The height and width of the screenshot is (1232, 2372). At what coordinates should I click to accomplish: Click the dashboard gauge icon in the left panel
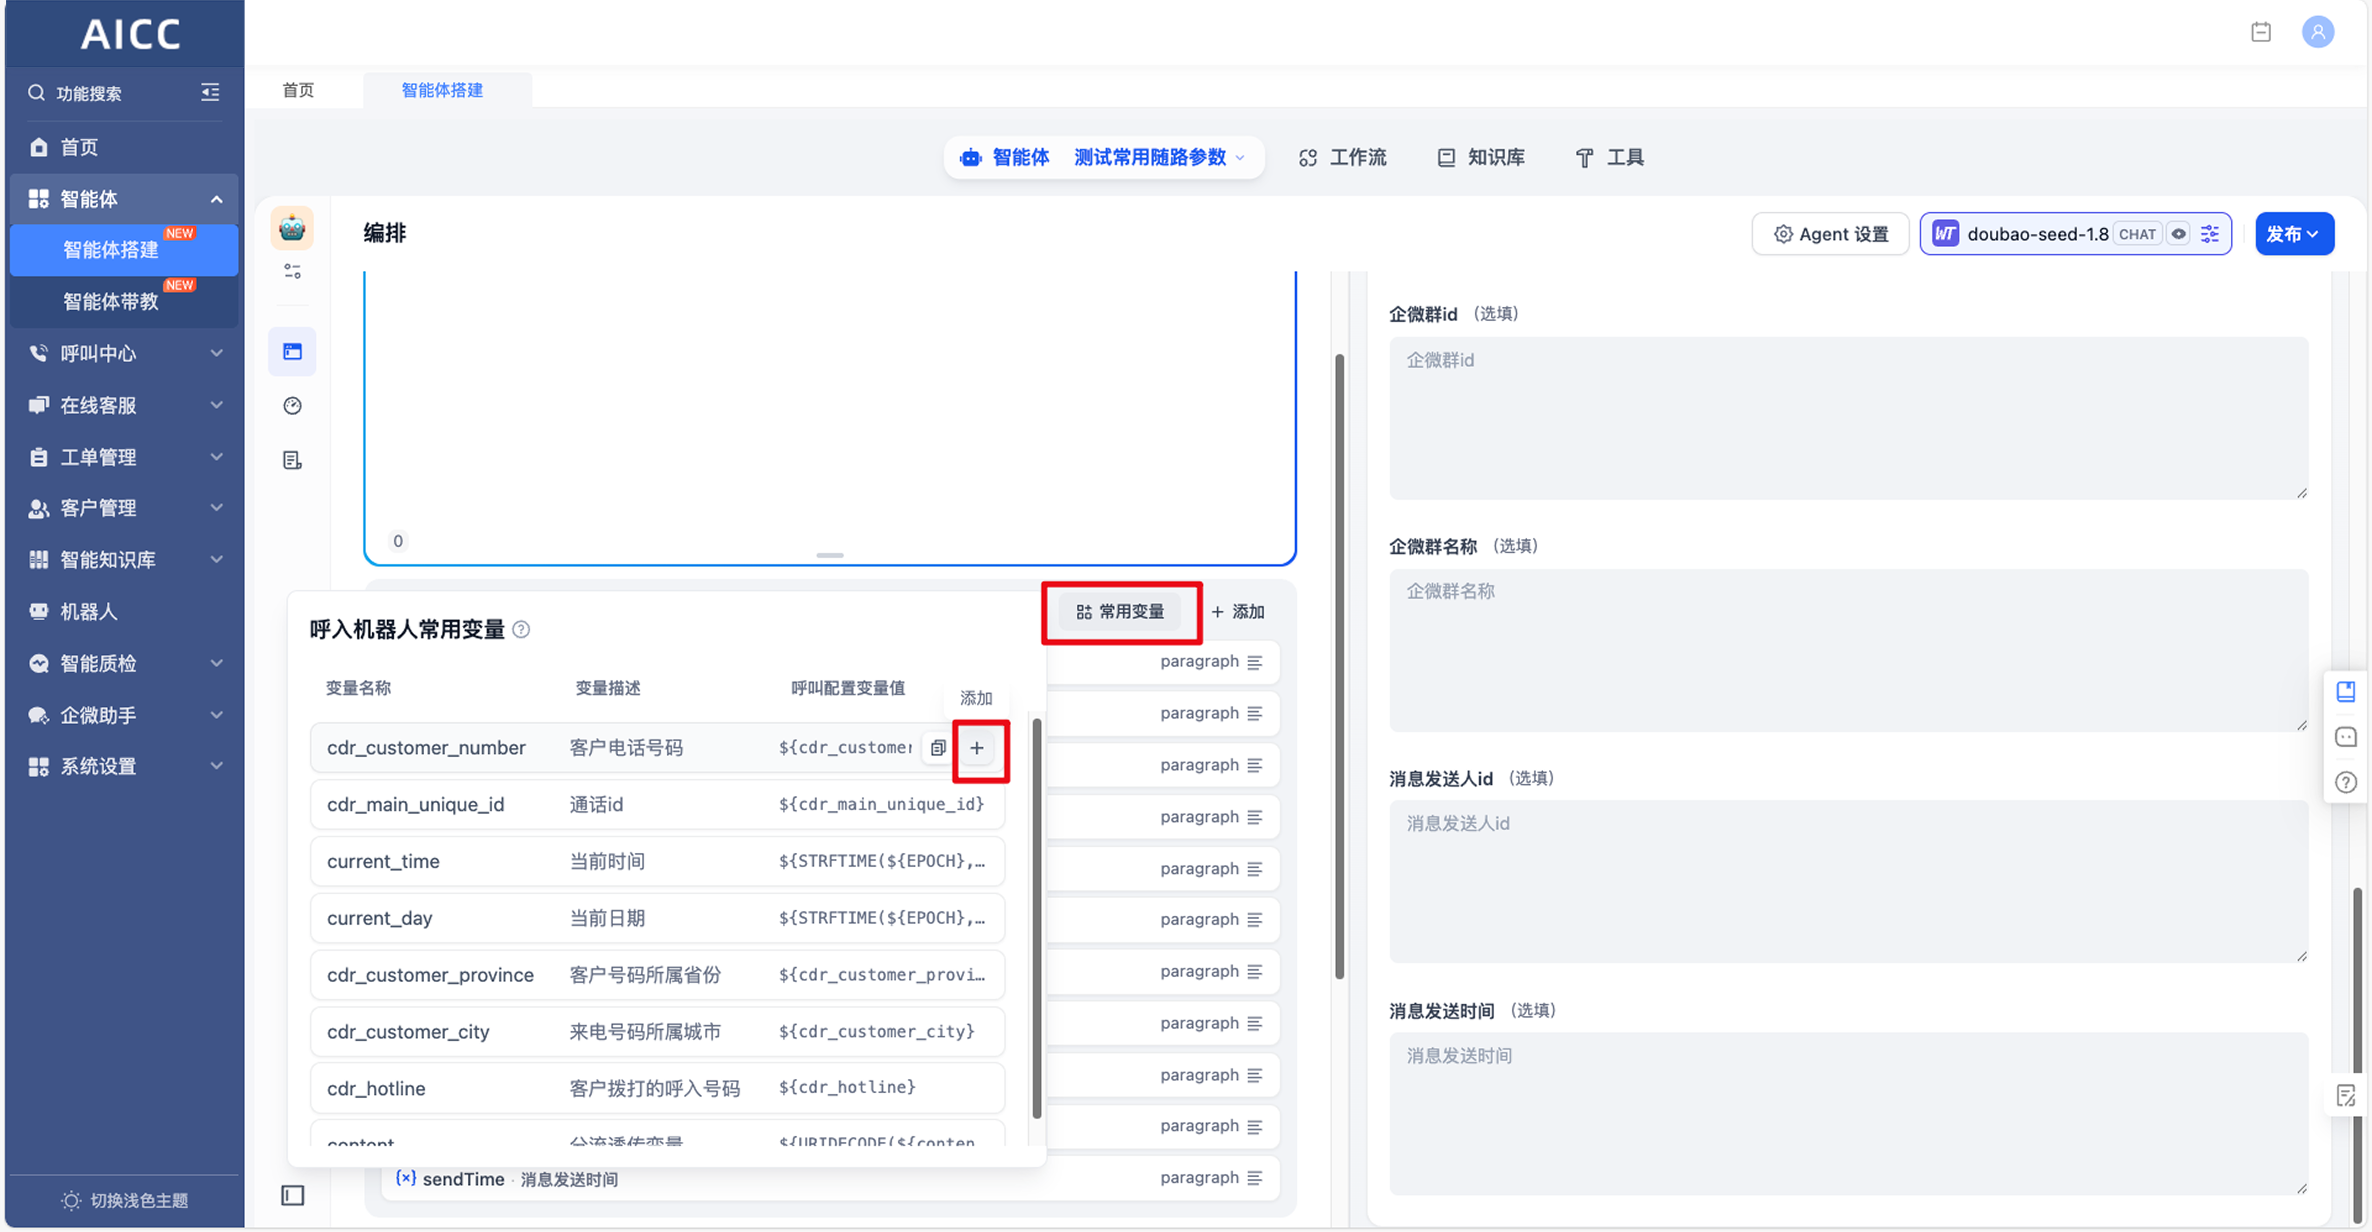coord(292,406)
